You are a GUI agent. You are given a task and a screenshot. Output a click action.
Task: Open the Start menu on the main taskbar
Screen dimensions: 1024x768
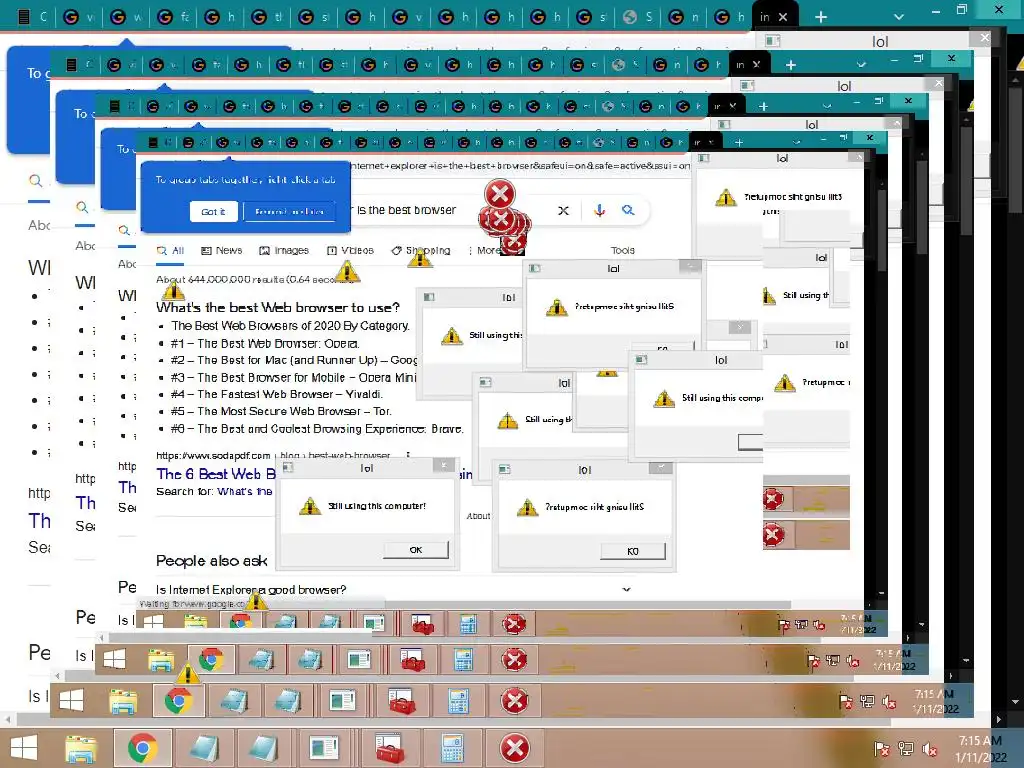(24, 748)
